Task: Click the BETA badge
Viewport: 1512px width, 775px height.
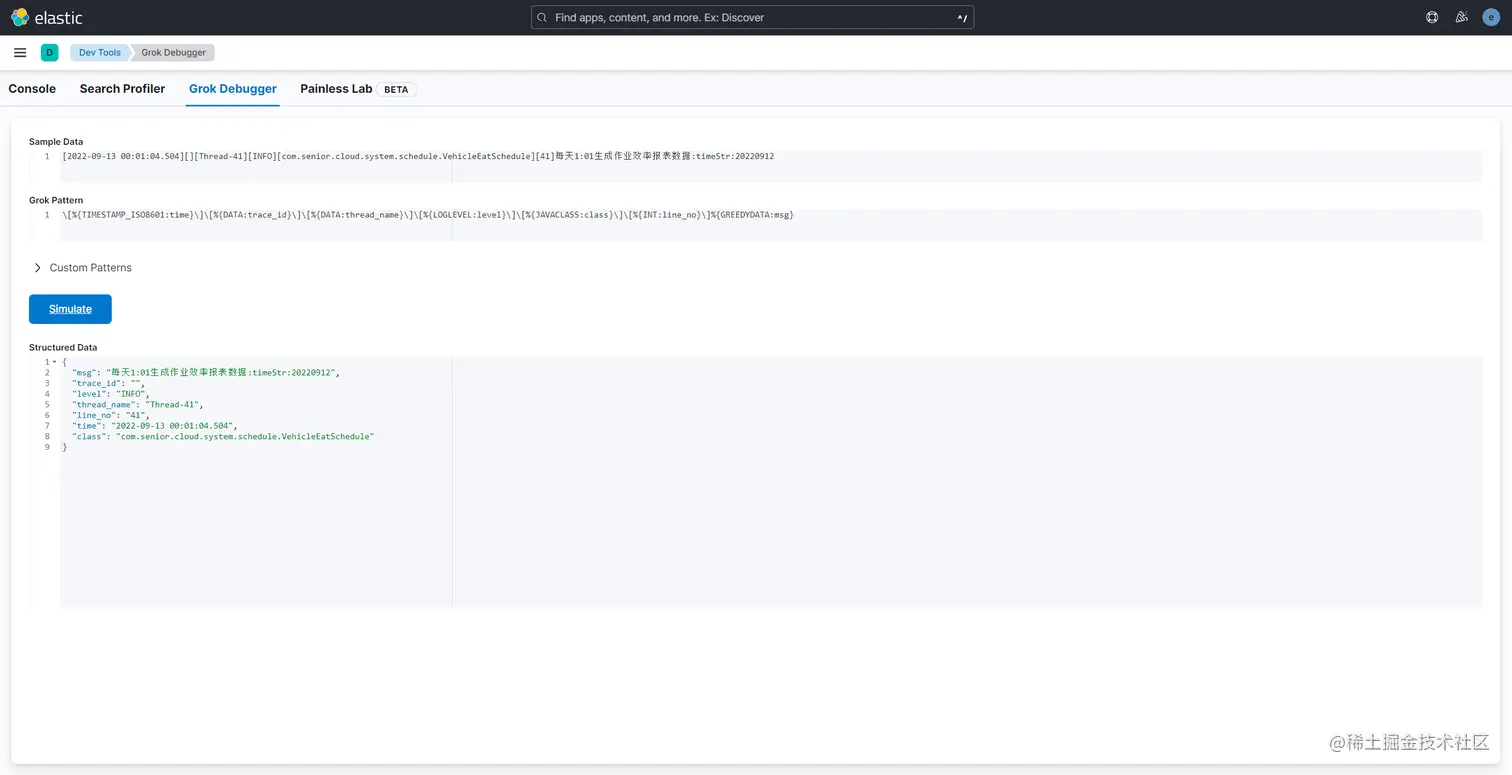Action: coord(396,89)
